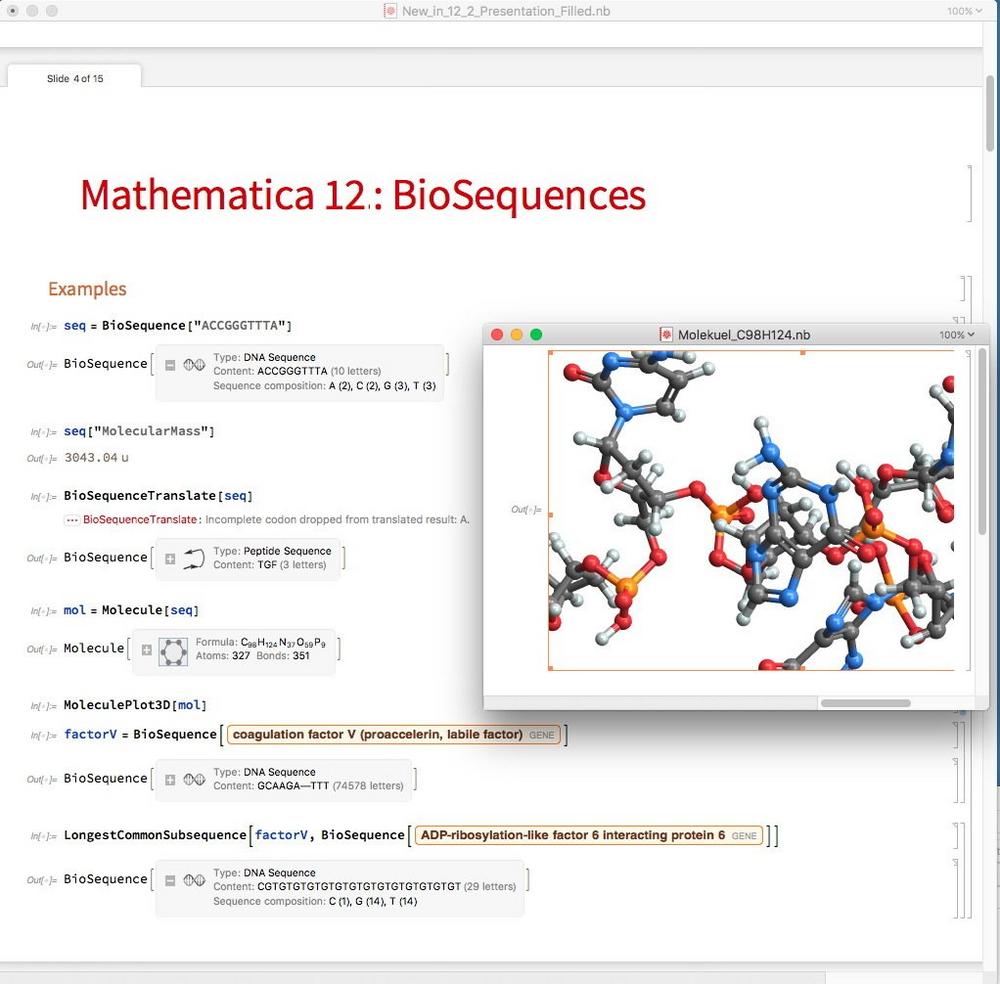The height and width of the screenshot is (984, 1000).
Task: Click the horizontal scrollbar in Molekuel window
Action: tap(865, 703)
